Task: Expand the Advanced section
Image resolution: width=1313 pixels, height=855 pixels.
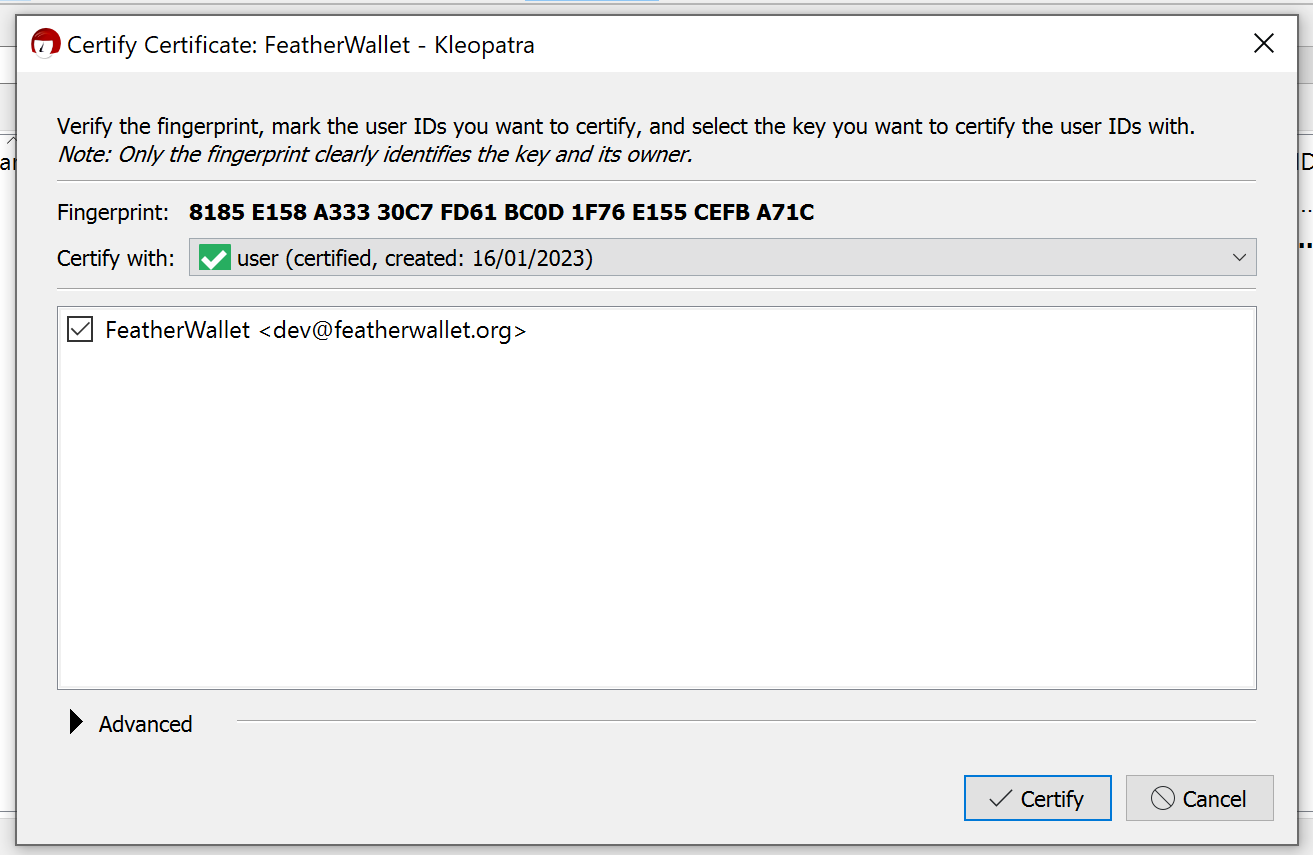Action: (x=76, y=722)
